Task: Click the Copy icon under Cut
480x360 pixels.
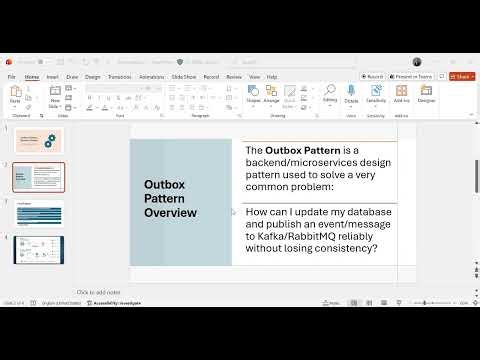Action: 28,98
